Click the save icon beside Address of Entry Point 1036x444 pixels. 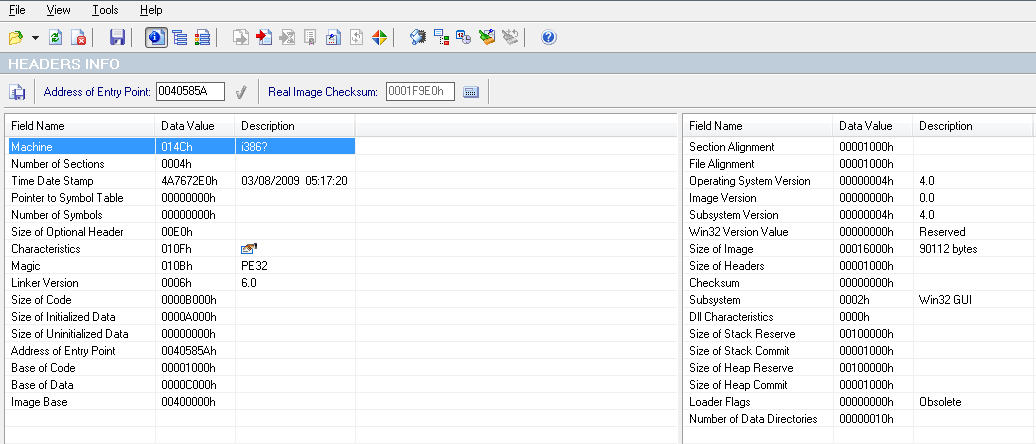click(x=17, y=92)
